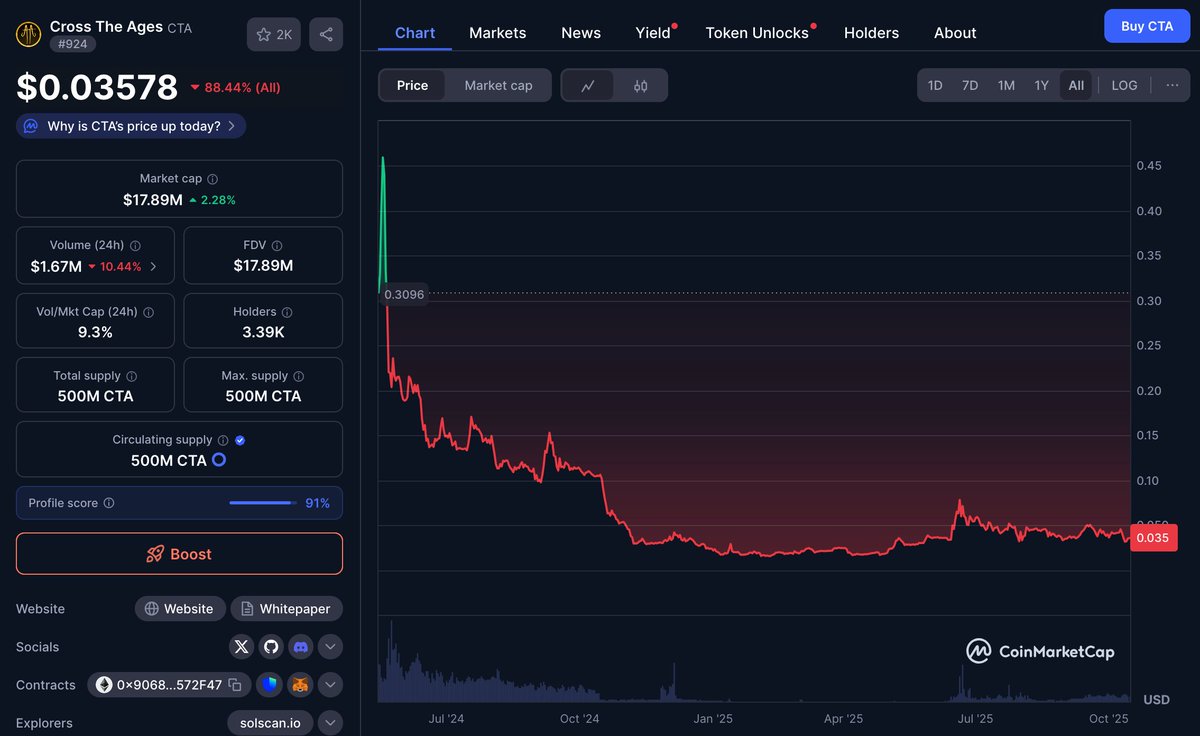Open the Discord social link

coord(300,647)
